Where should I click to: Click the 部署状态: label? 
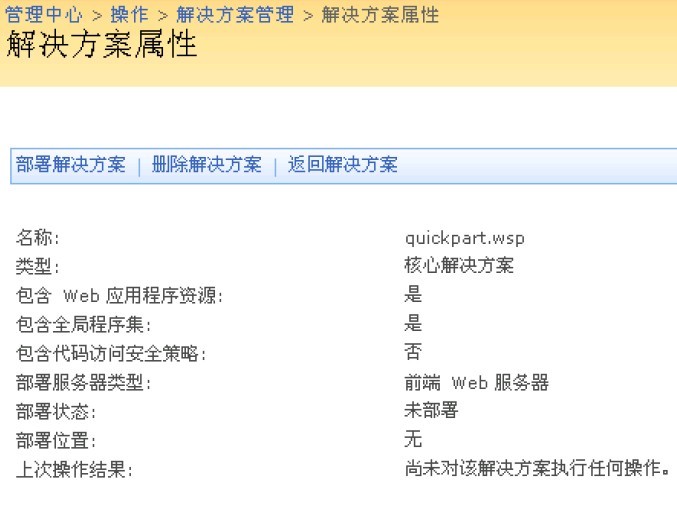(56, 411)
